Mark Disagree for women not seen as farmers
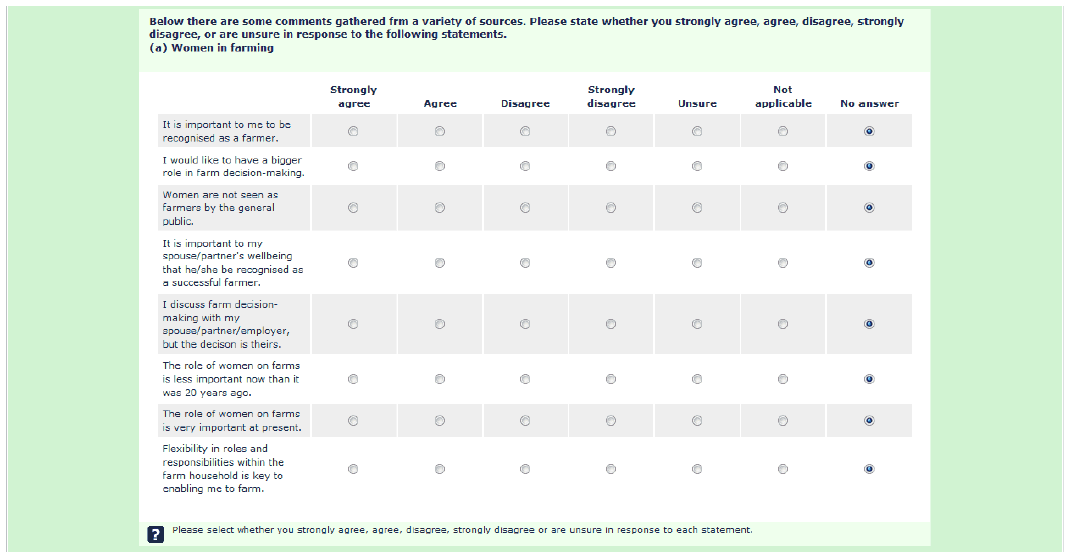Screen dimensions: 1072x558 point(525,208)
